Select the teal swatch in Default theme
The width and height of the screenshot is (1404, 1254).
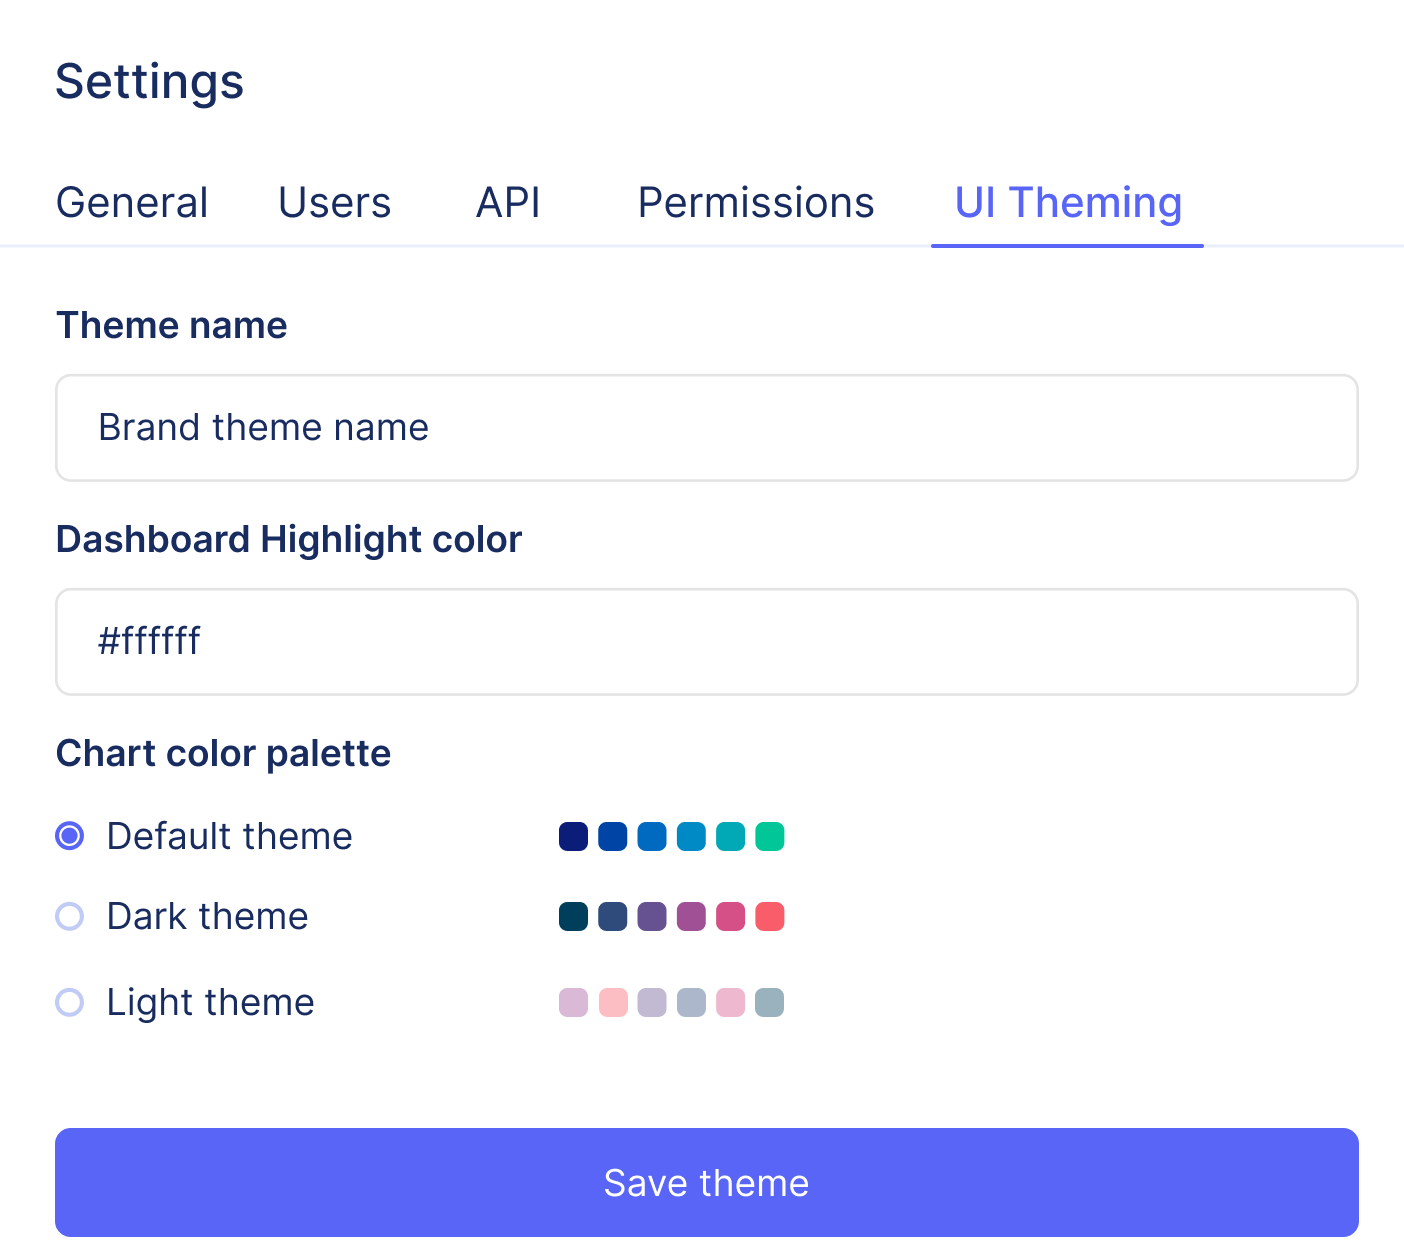731,836
